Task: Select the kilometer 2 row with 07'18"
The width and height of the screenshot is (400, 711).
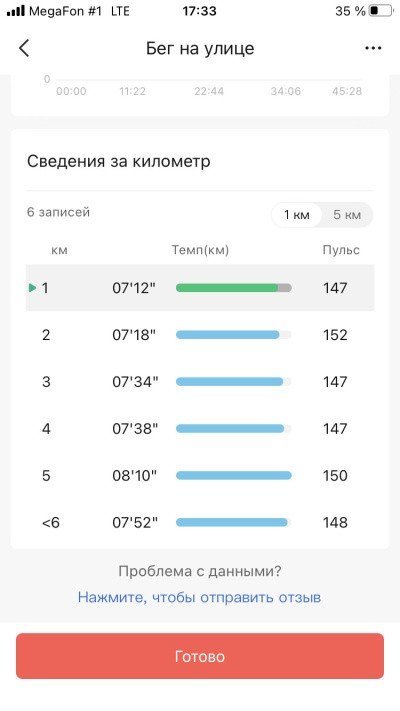Action: click(x=200, y=335)
